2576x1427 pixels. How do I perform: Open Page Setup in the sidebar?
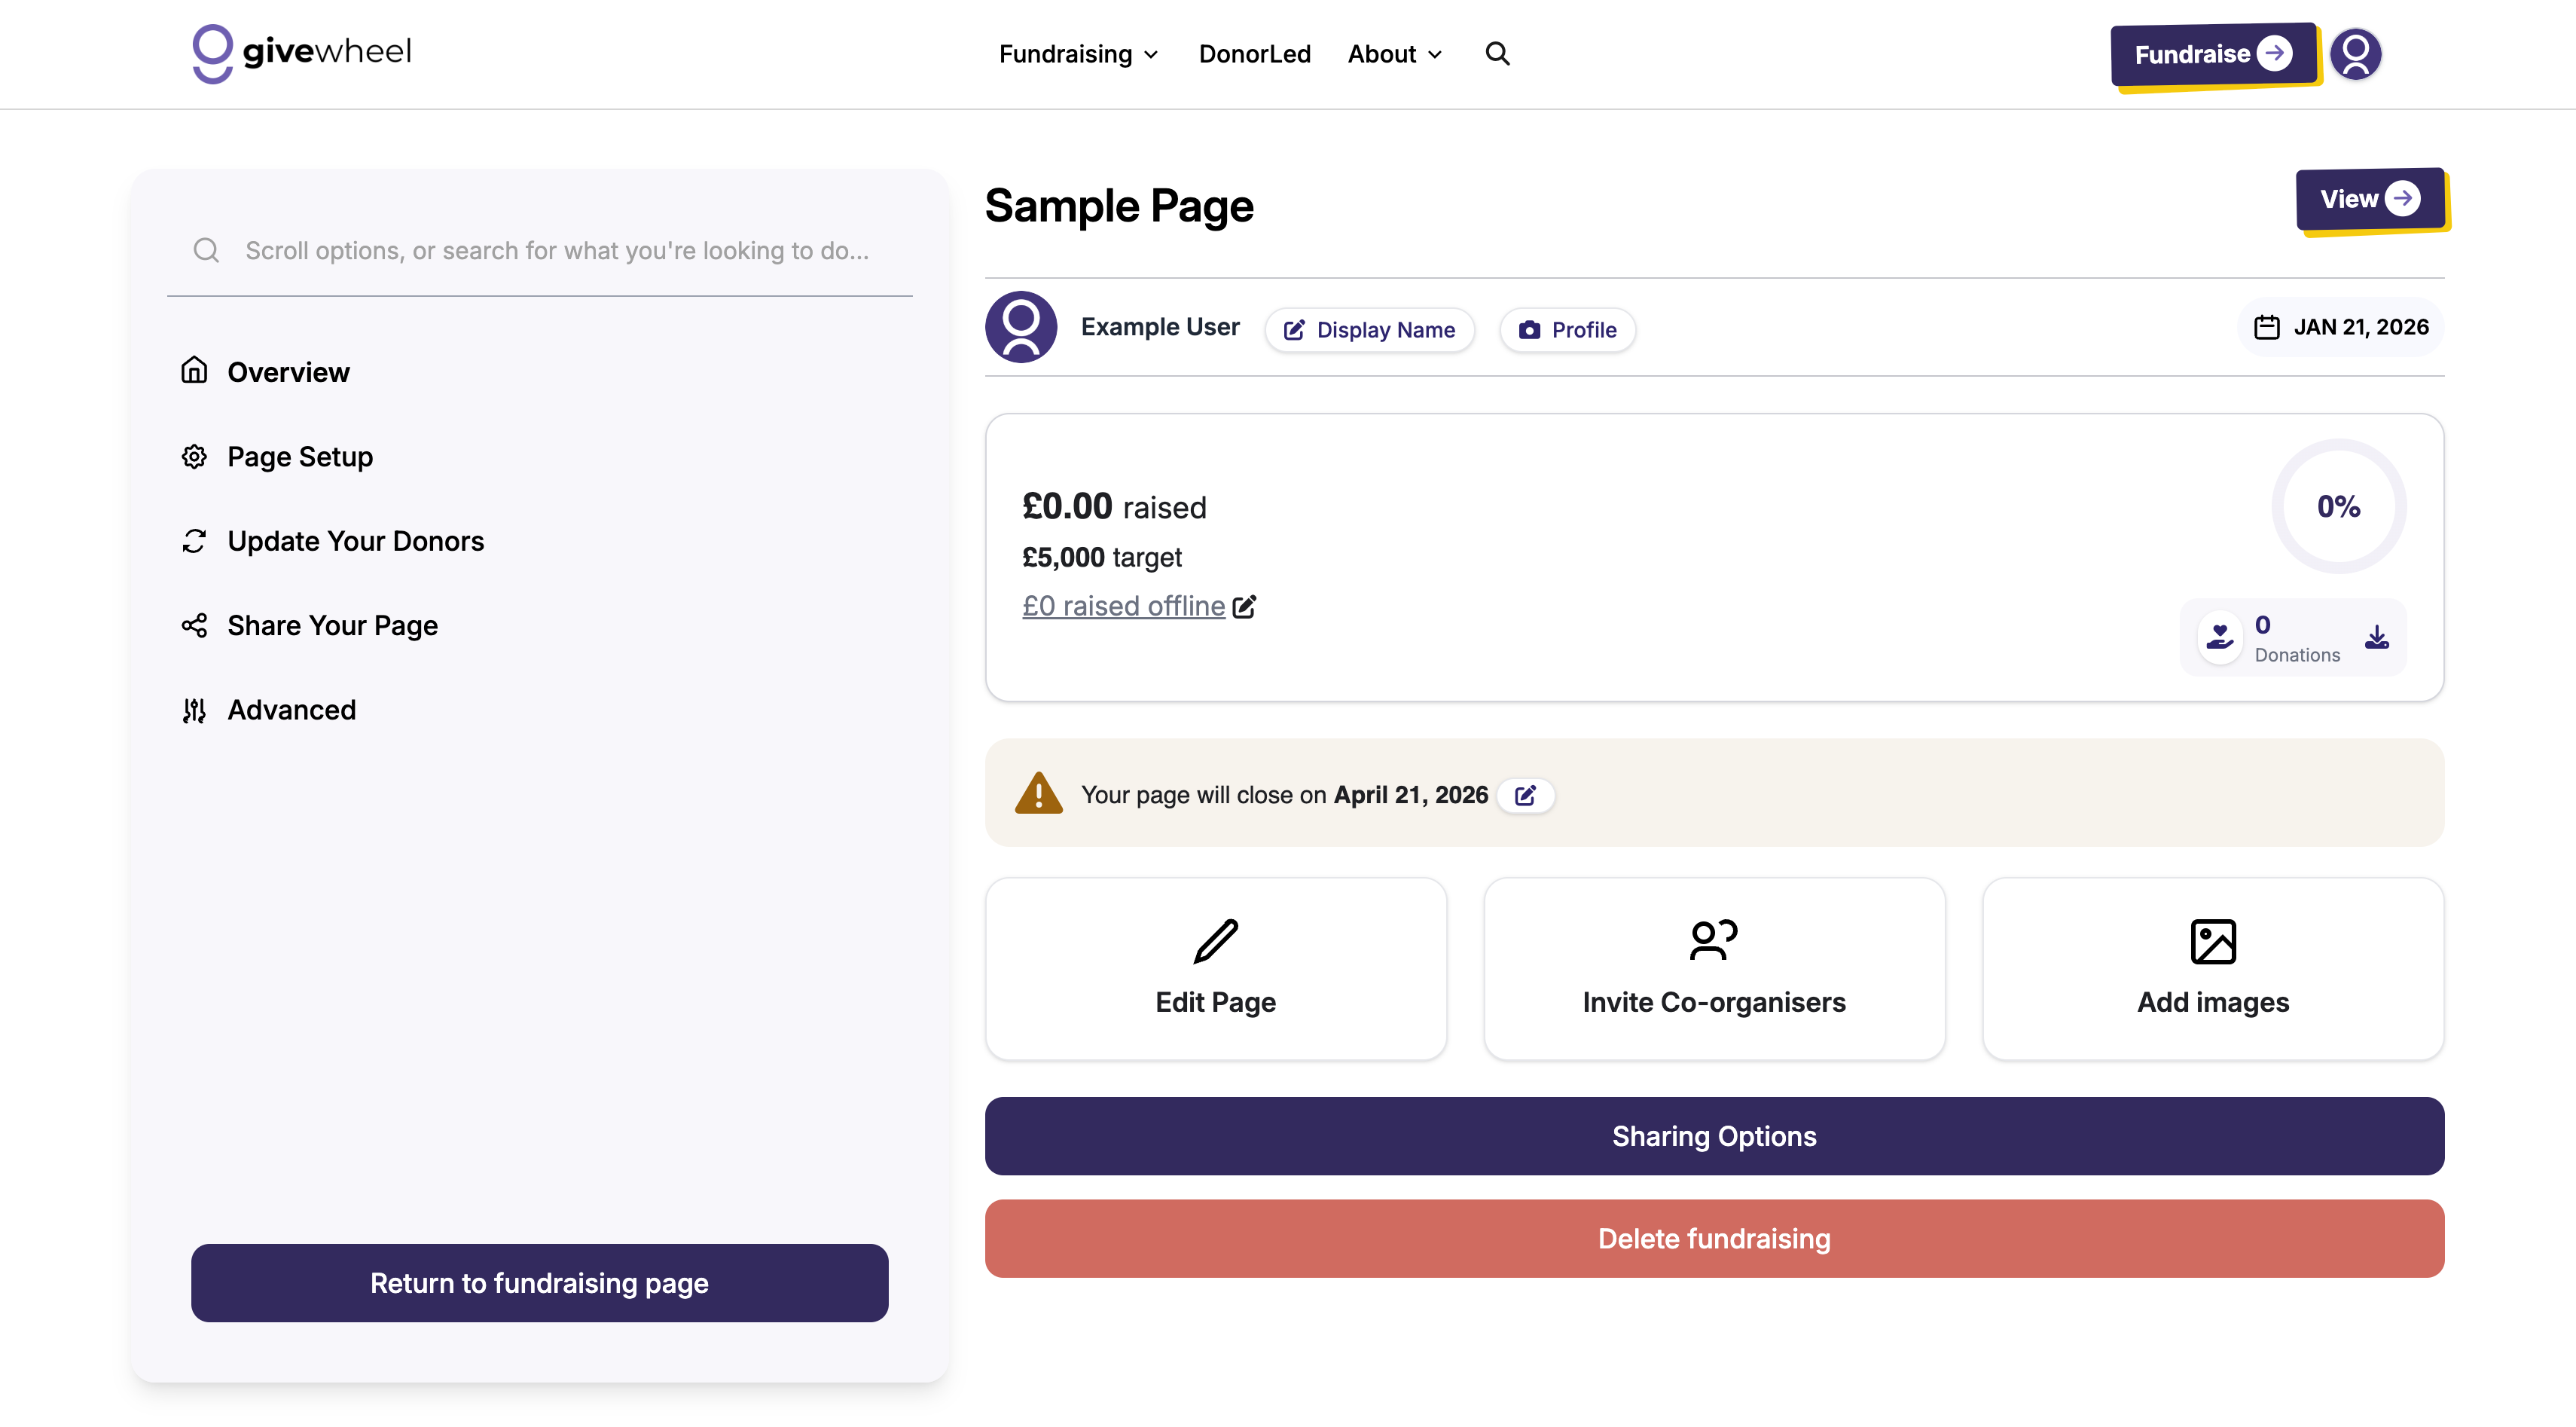[299, 457]
